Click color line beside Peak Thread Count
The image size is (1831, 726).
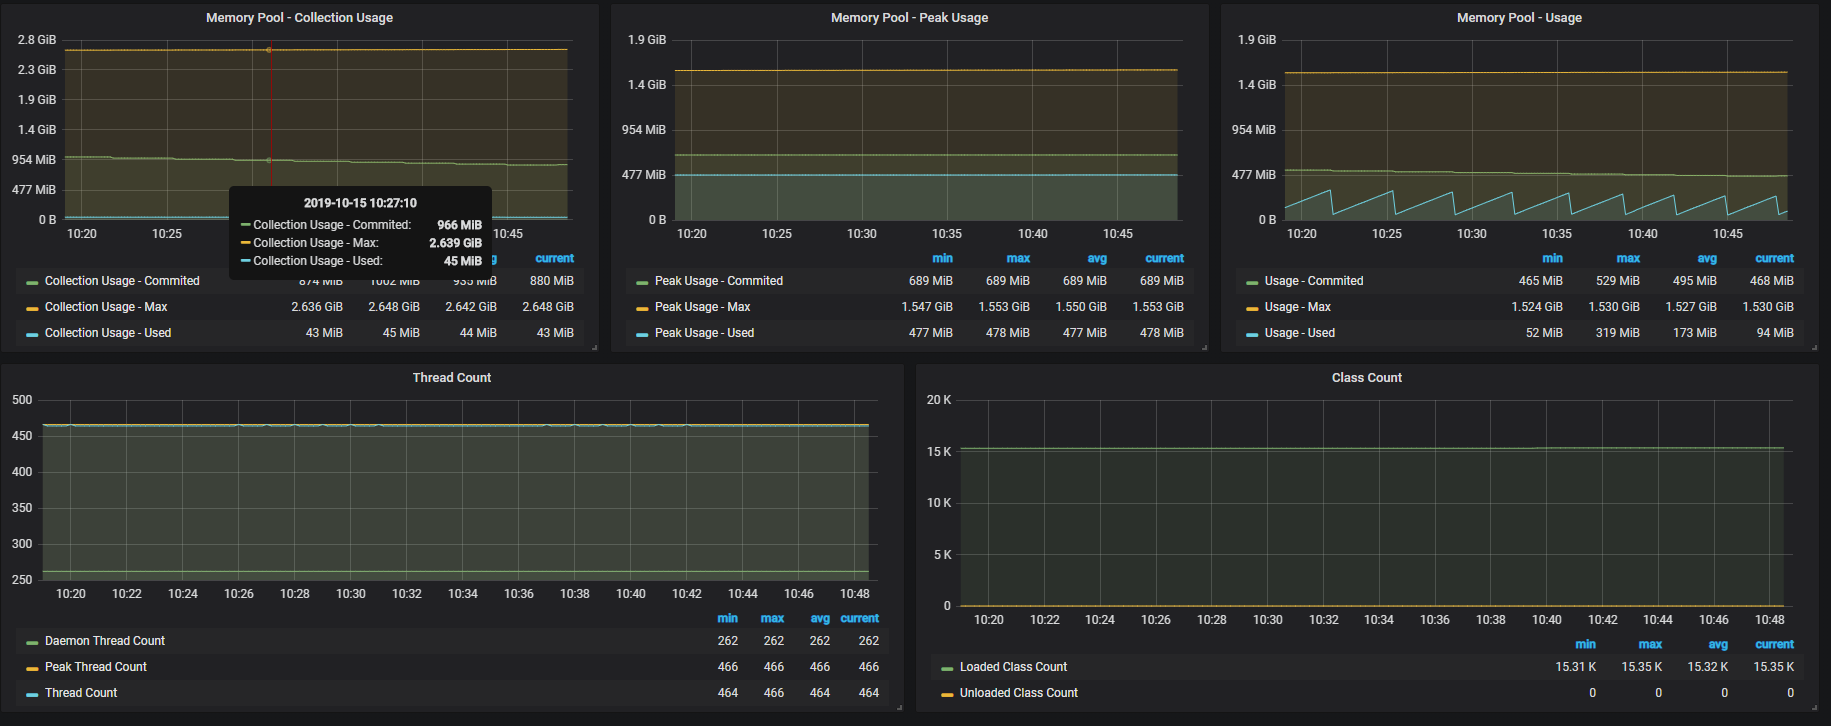32,669
